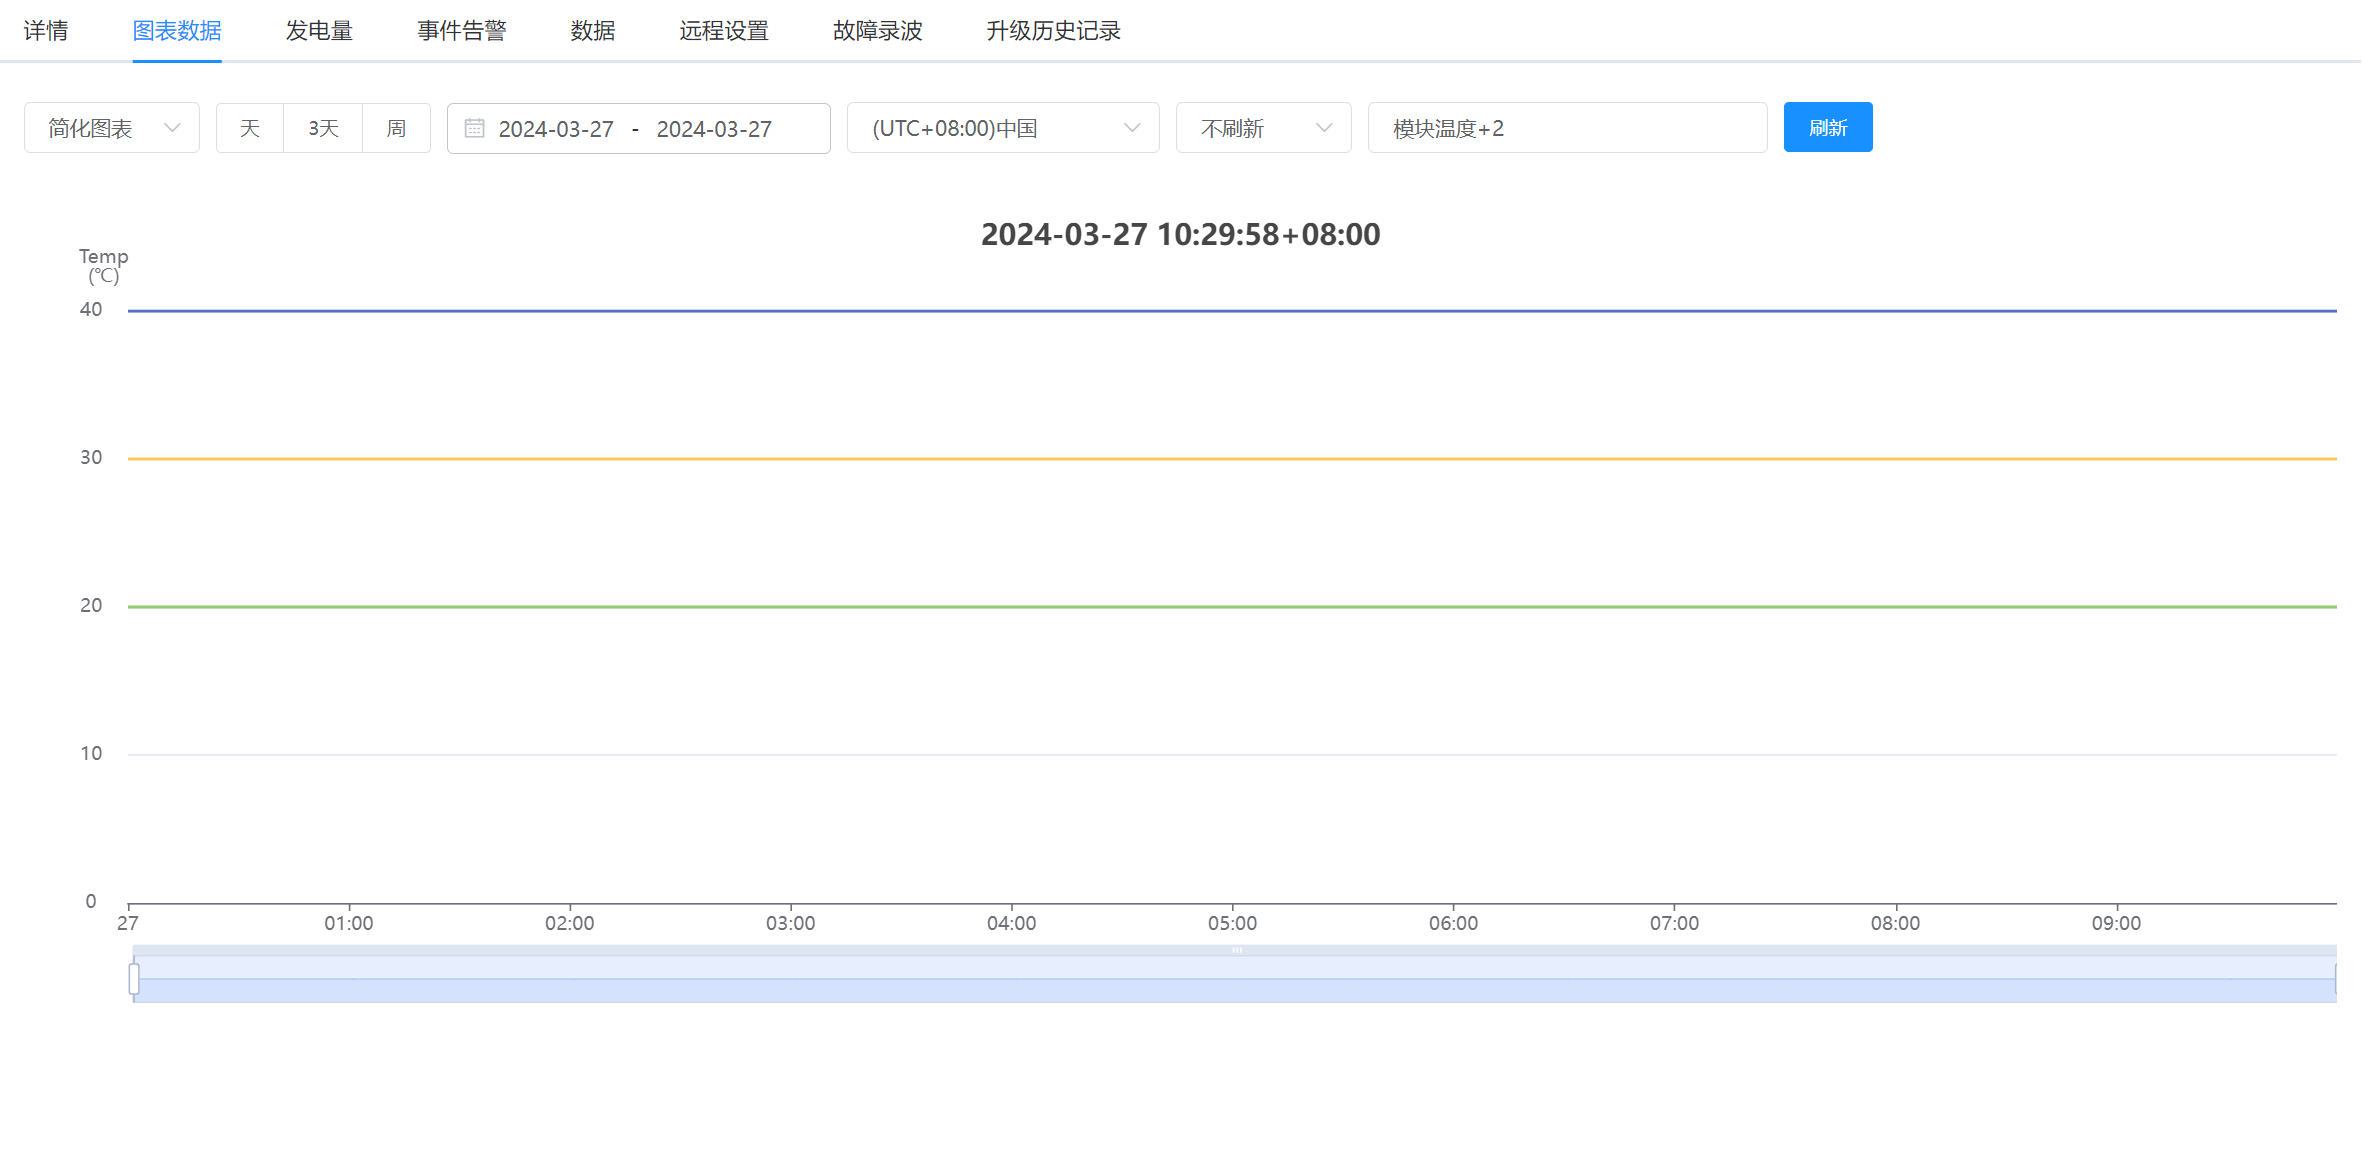The height and width of the screenshot is (1153, 2362).
Task: Switch to the 故障录波 tab
Action: pos(878,31)
